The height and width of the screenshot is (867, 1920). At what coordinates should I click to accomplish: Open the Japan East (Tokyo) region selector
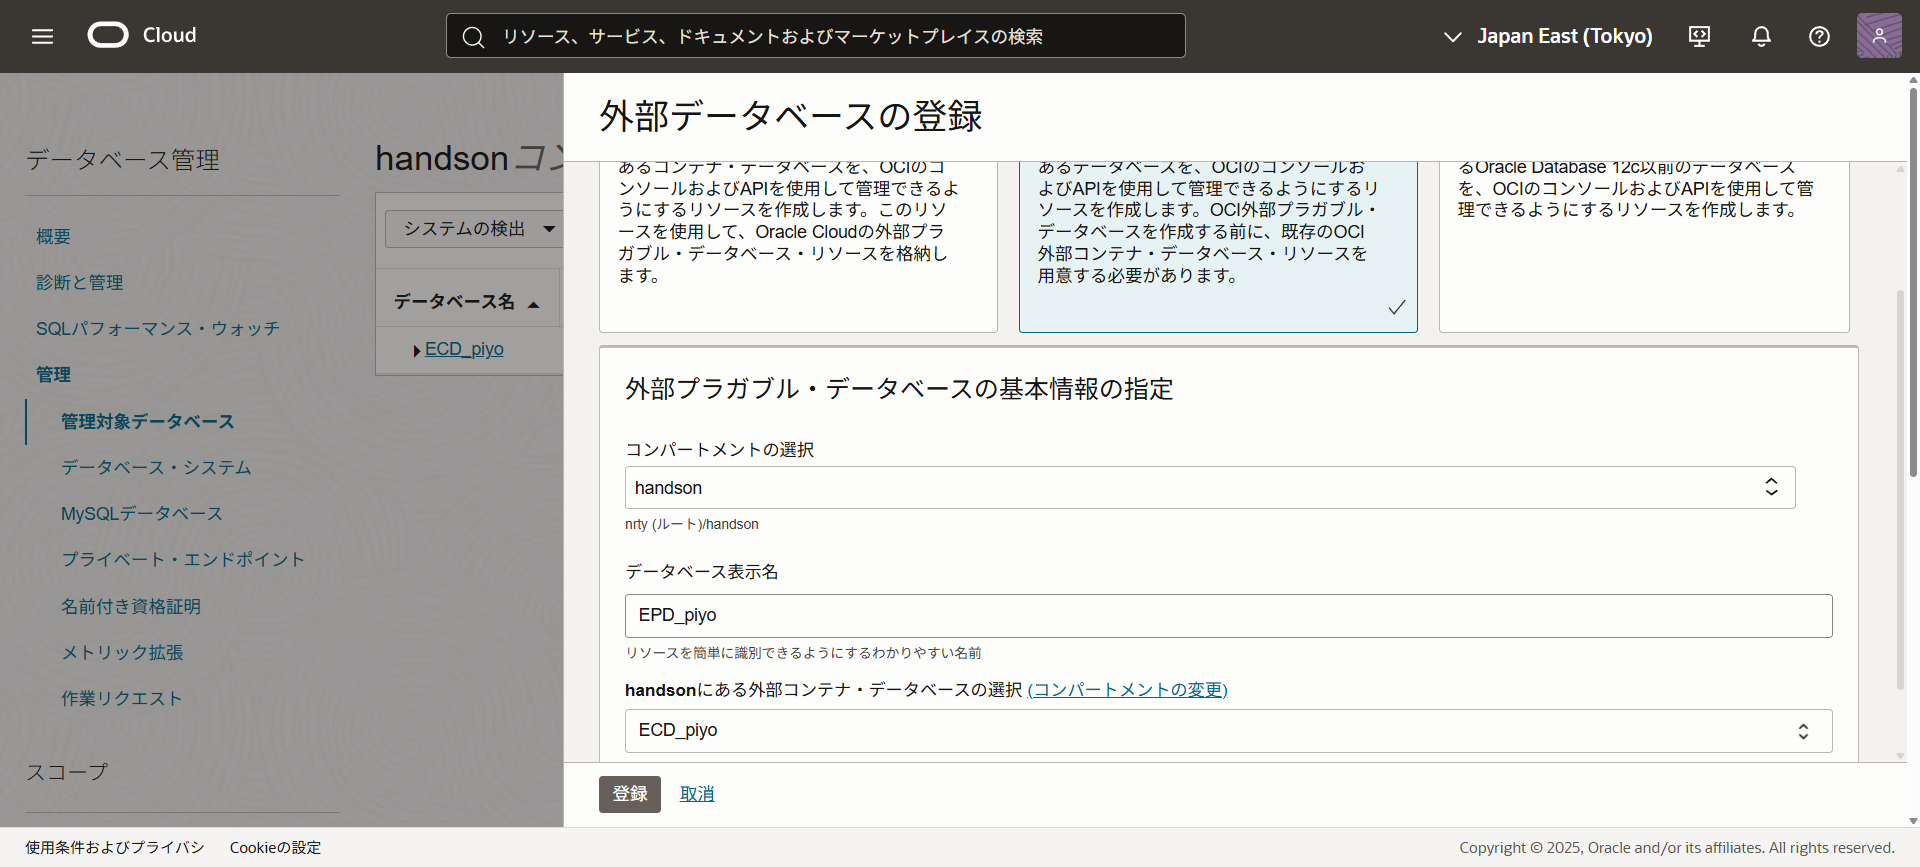[x=1548, y=36]
